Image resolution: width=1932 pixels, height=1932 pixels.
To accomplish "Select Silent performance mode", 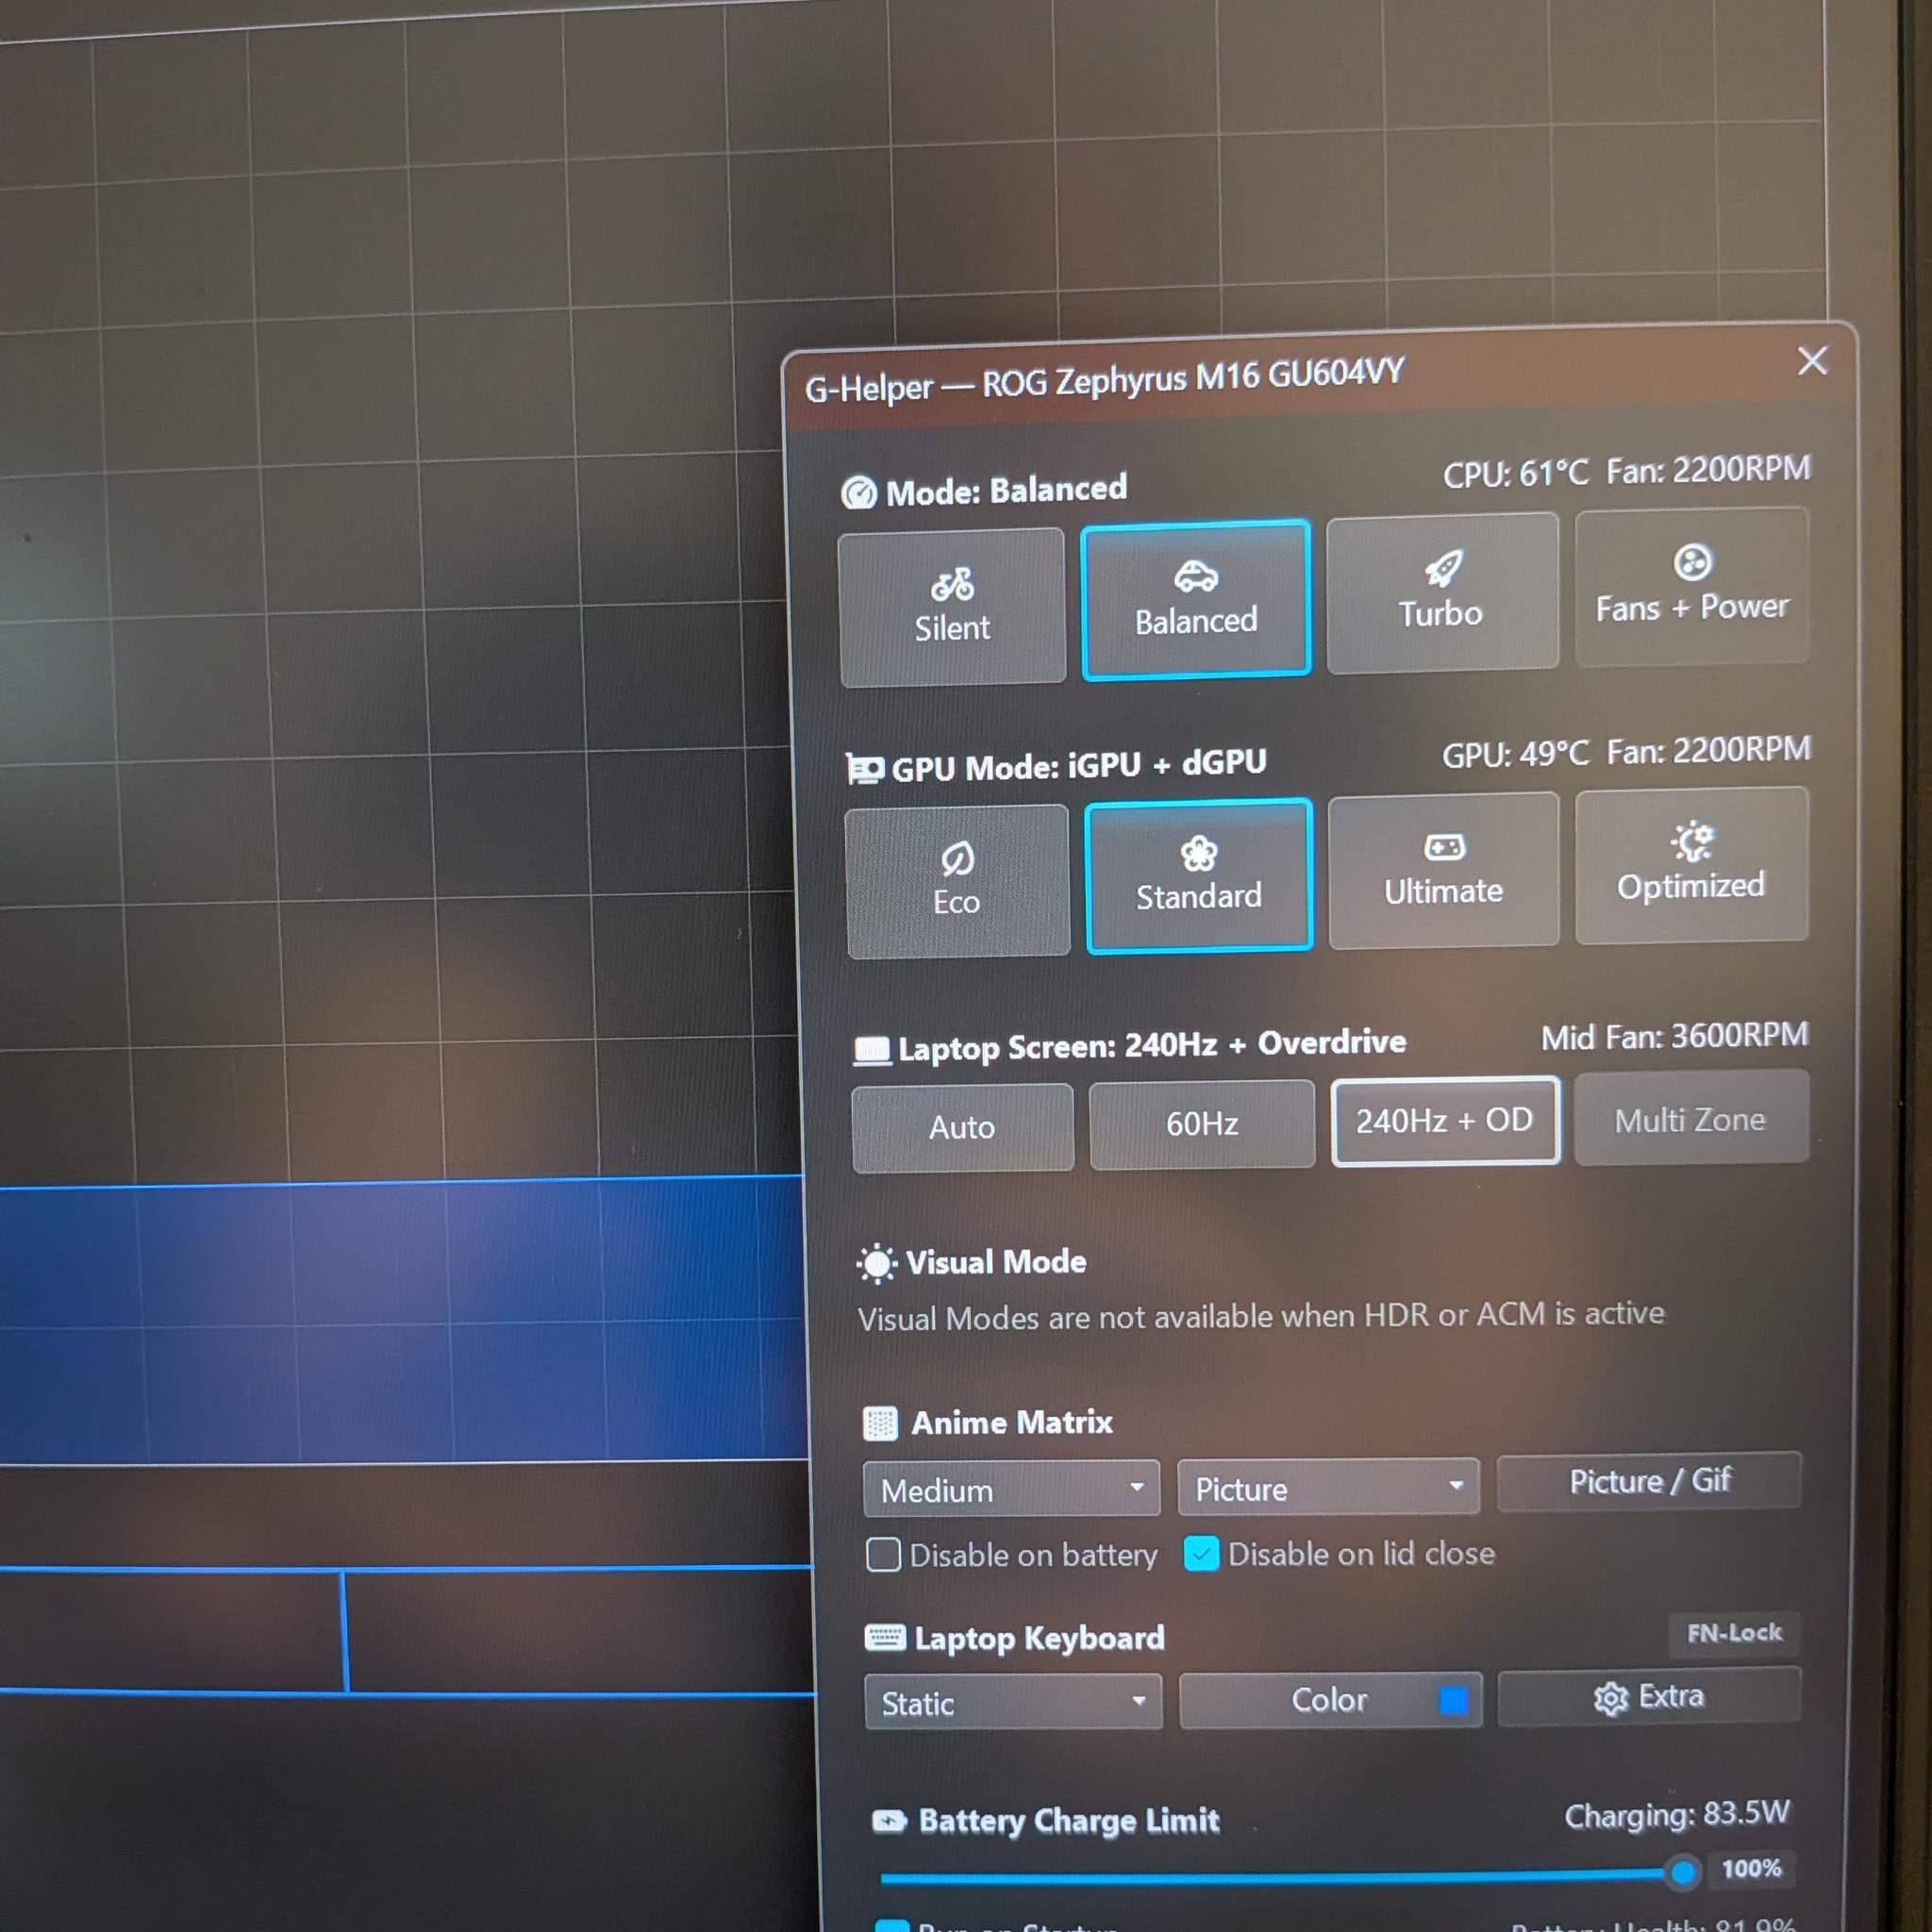I will (952, 607).
